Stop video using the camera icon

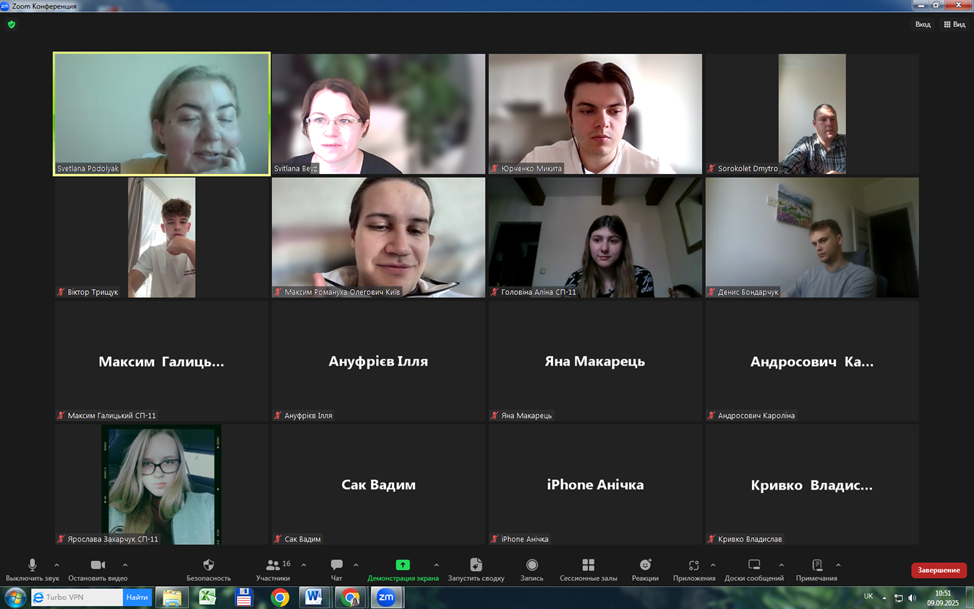tap(97, 566)
